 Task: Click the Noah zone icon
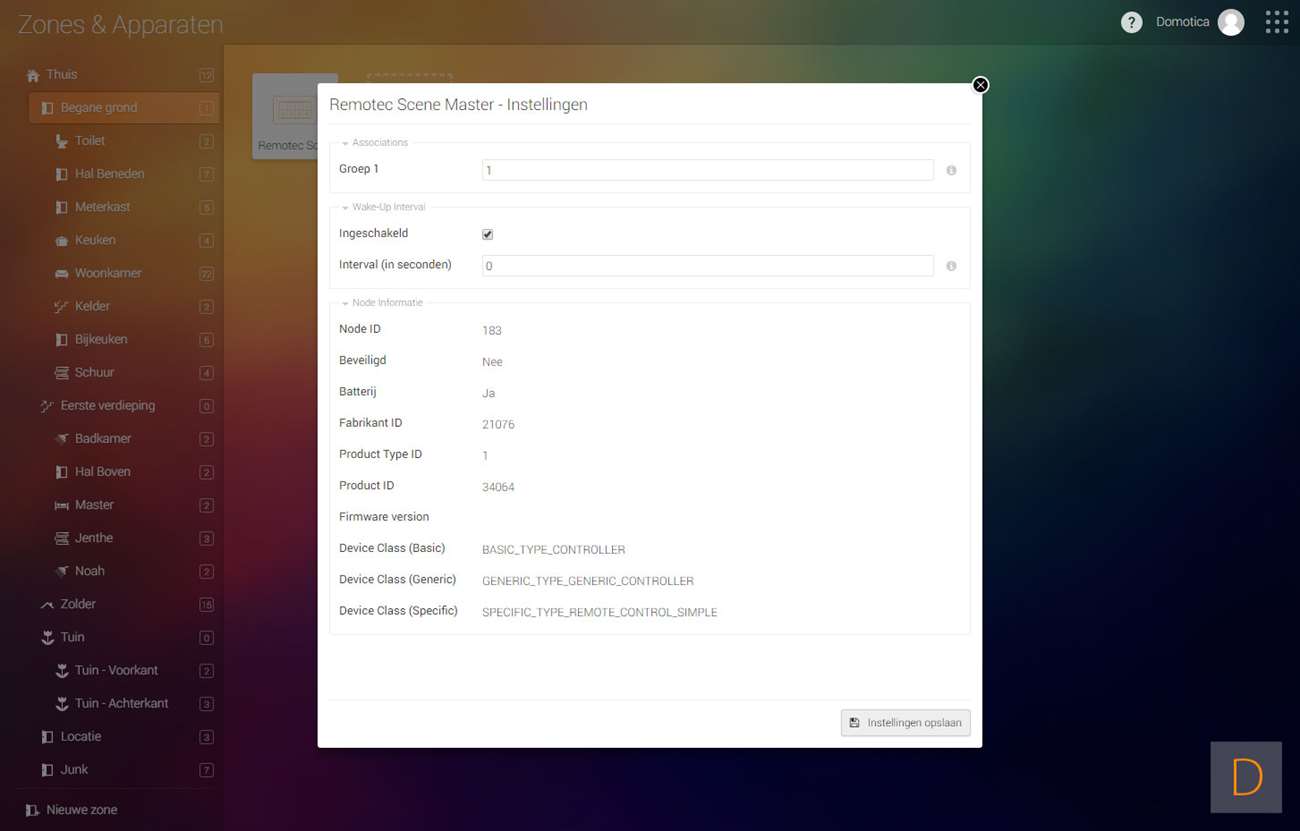[62, 571]
